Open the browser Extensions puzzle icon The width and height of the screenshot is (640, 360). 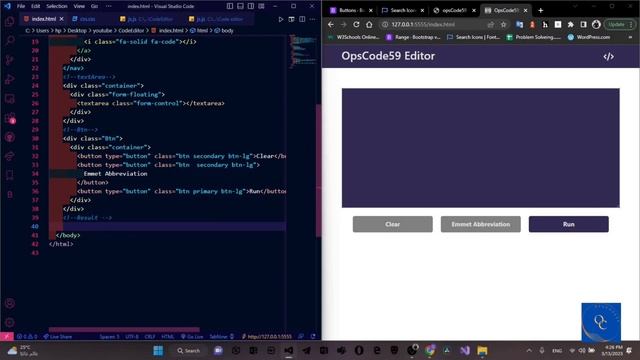pos(571,24)
